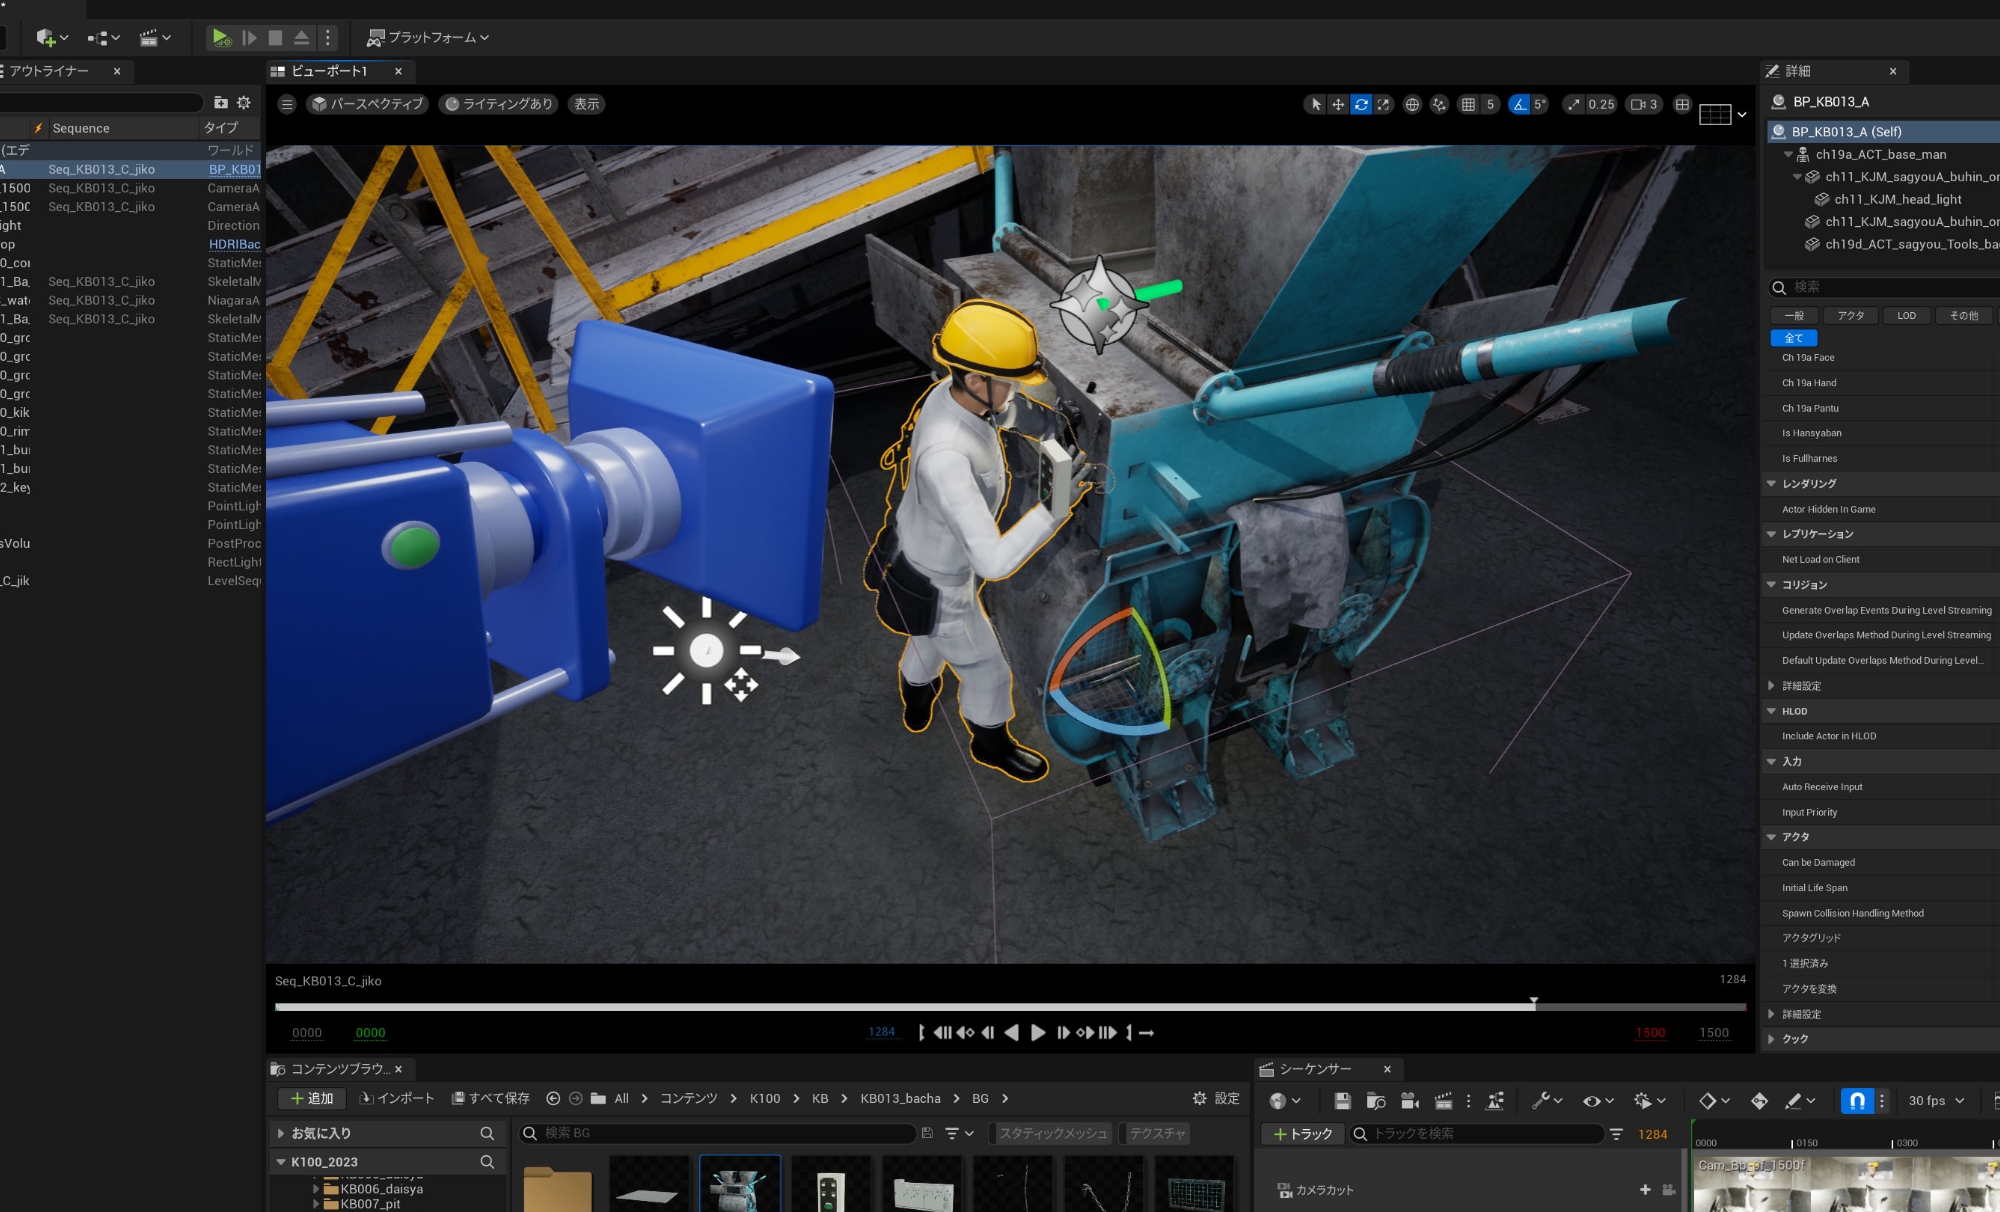
Task: Select the rotate transform tool
Action: tap(1361, 104)
